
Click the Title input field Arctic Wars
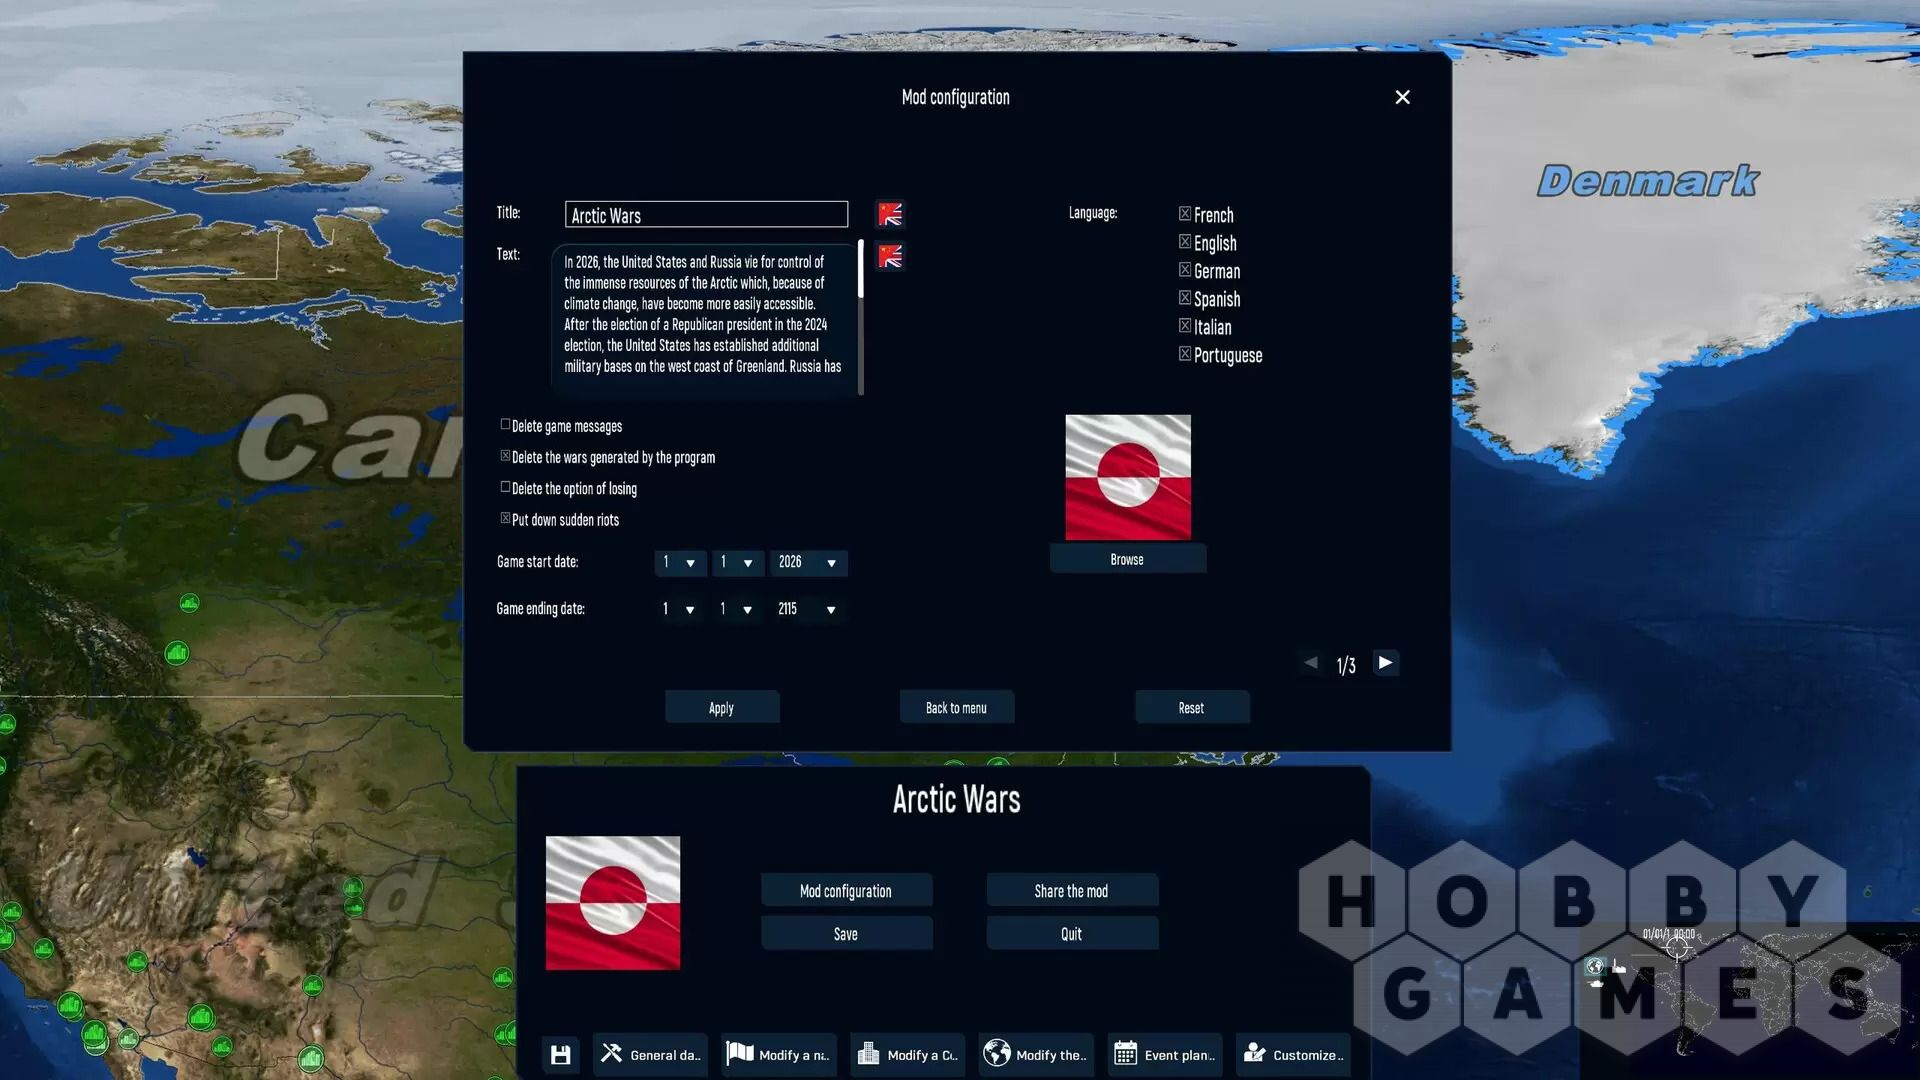point(706,215)
